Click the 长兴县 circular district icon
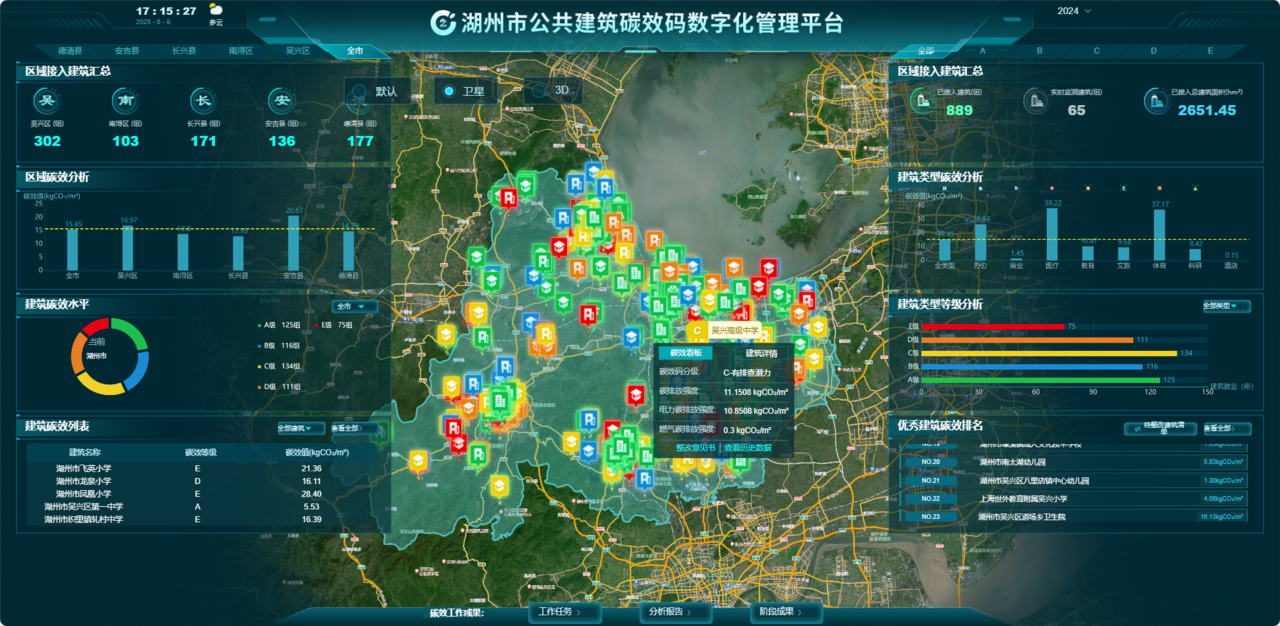This screenshot has height=626, width=1280. tap(203, 100)
